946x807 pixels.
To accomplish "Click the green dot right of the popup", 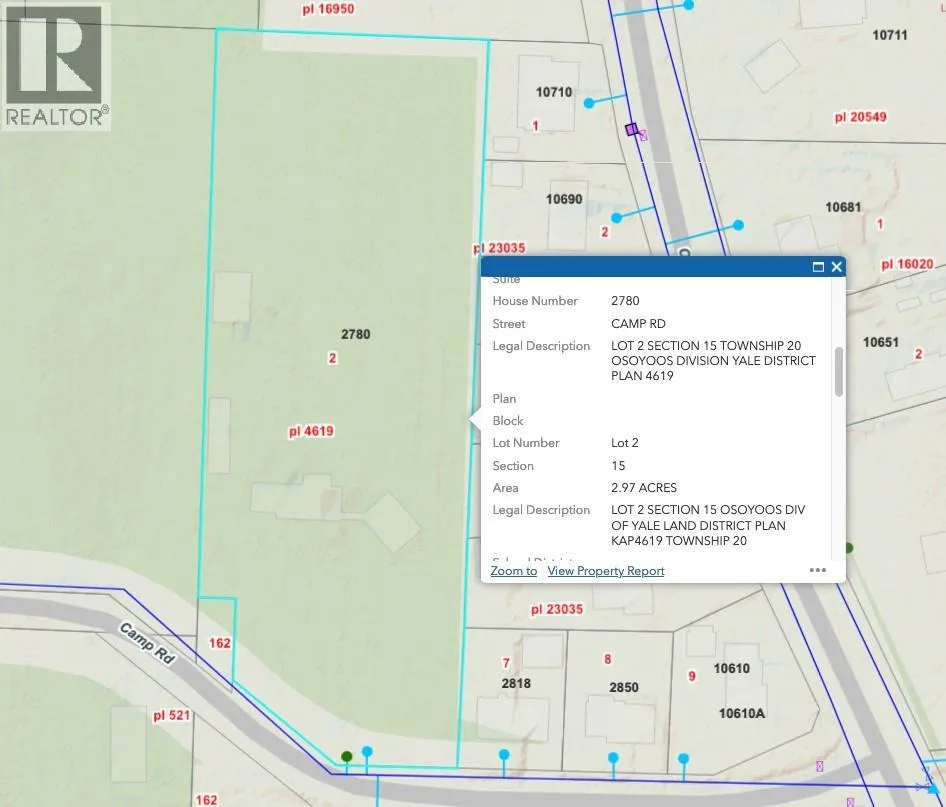I will click(x=848, y=547).
